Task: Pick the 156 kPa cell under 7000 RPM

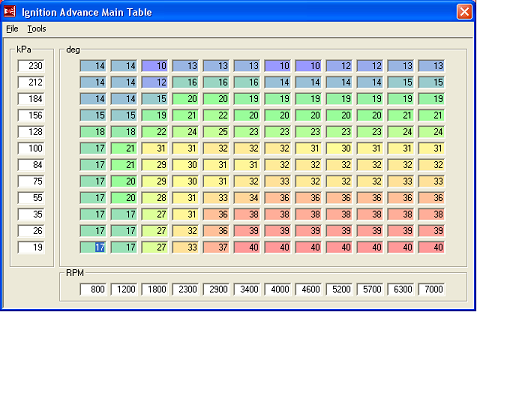Action: click(432, 115)
